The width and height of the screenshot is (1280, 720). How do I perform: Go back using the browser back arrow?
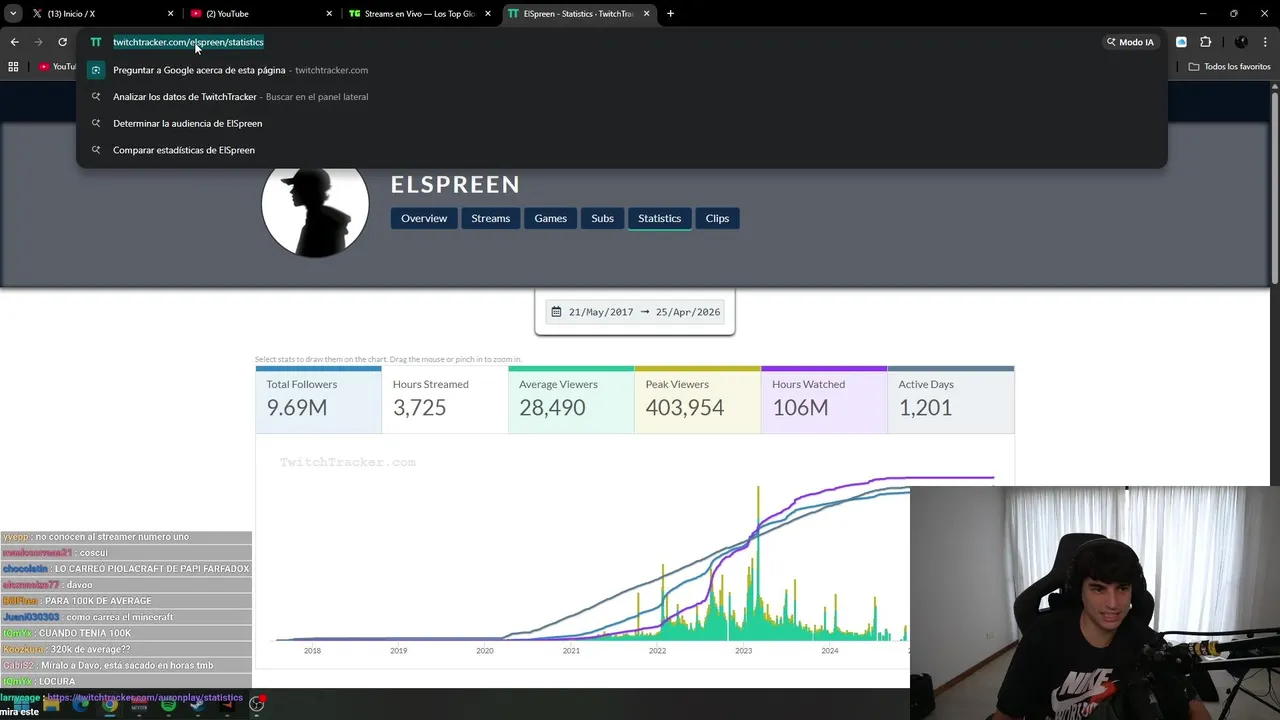pyautogui.click(x=14, y=42)
